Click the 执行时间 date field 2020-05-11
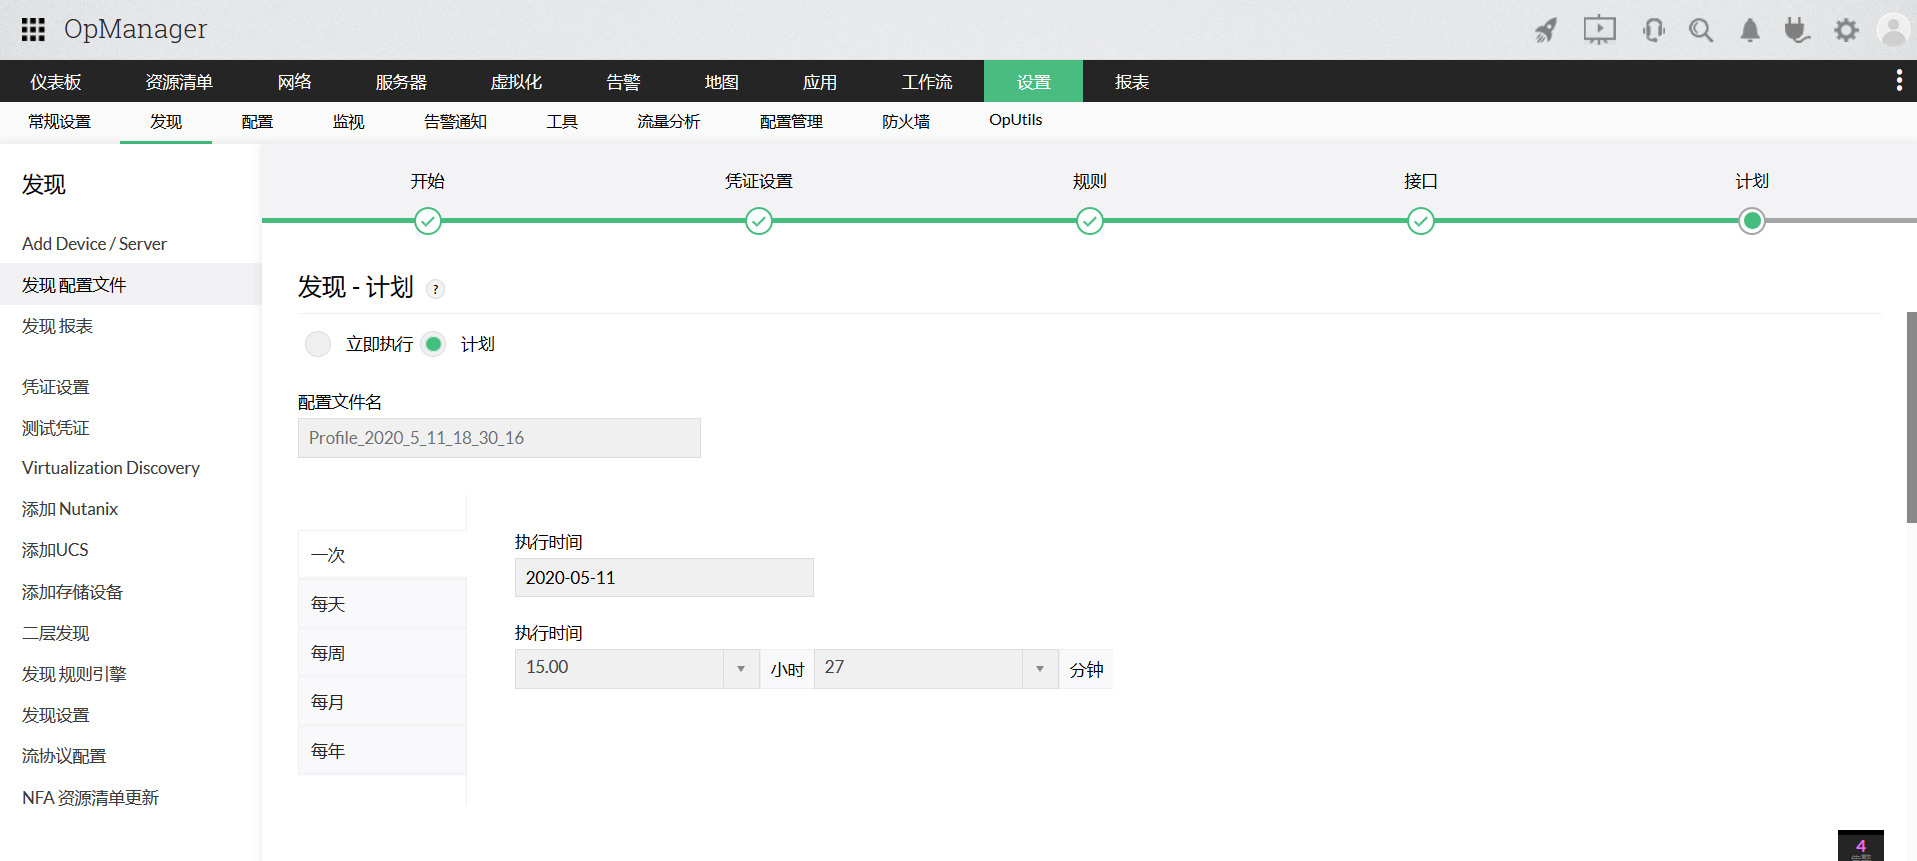Screen dimensions: 1917x861 pos(663,578)
